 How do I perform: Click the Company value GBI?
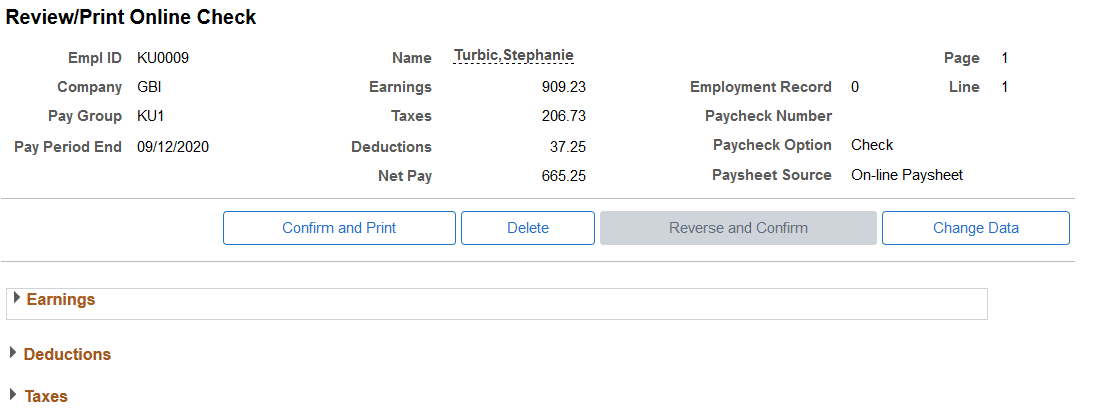click(150, 88)
